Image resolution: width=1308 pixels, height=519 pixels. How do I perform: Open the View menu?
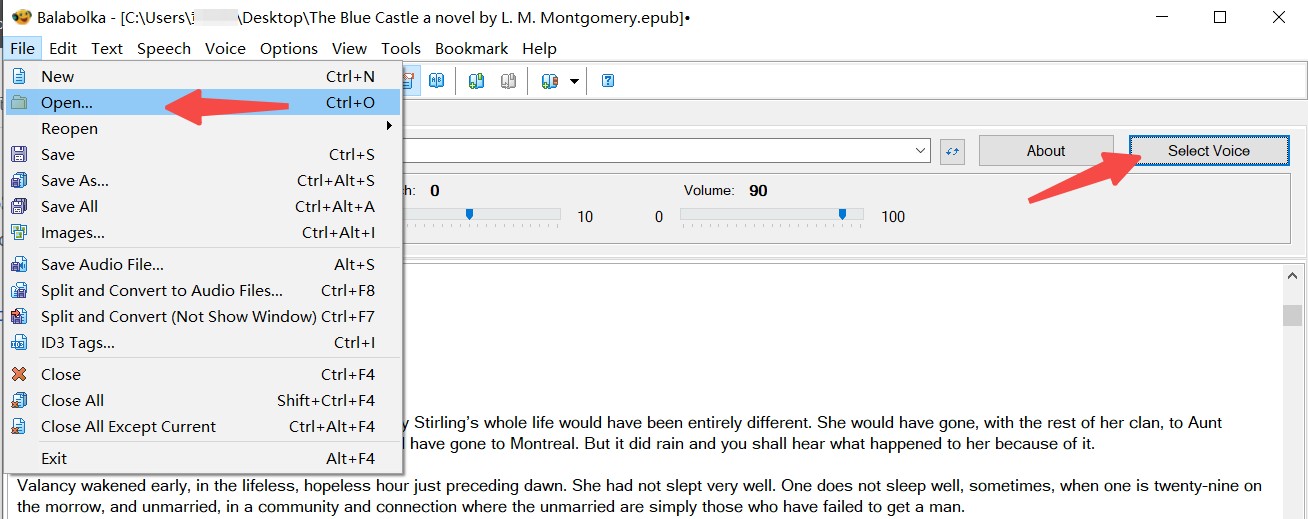[x=349, y=48]
